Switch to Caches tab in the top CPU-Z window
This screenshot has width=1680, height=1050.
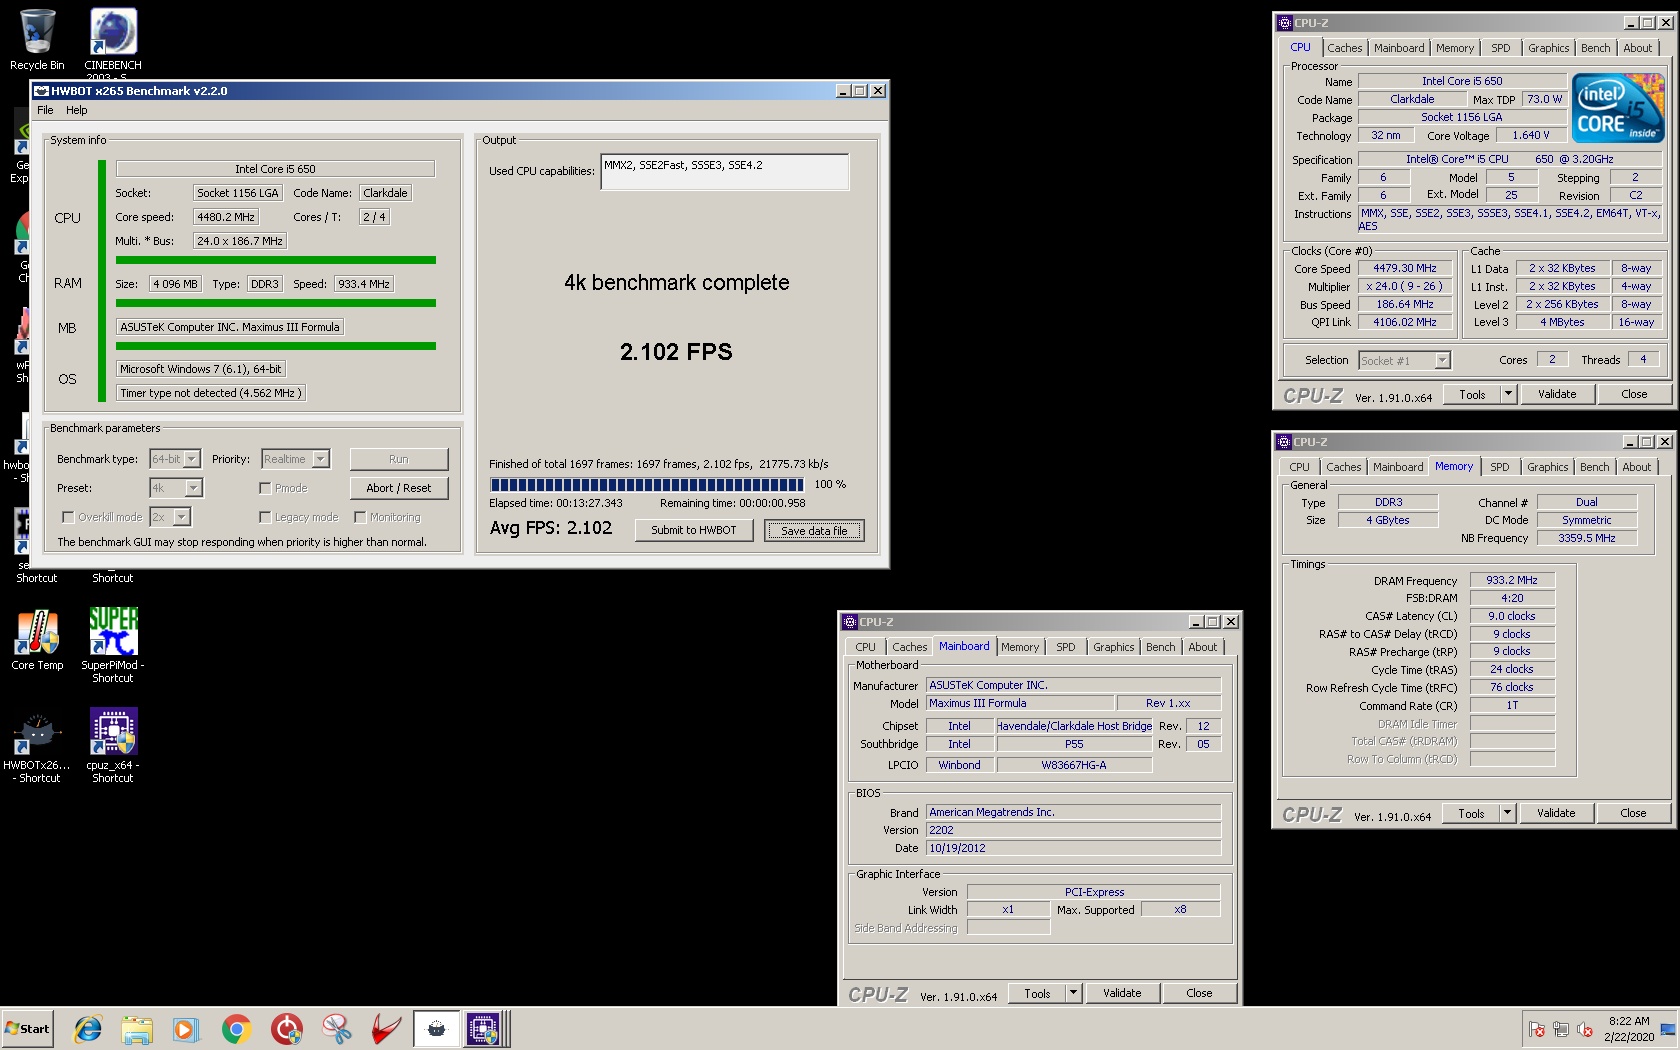point(1345,48)
